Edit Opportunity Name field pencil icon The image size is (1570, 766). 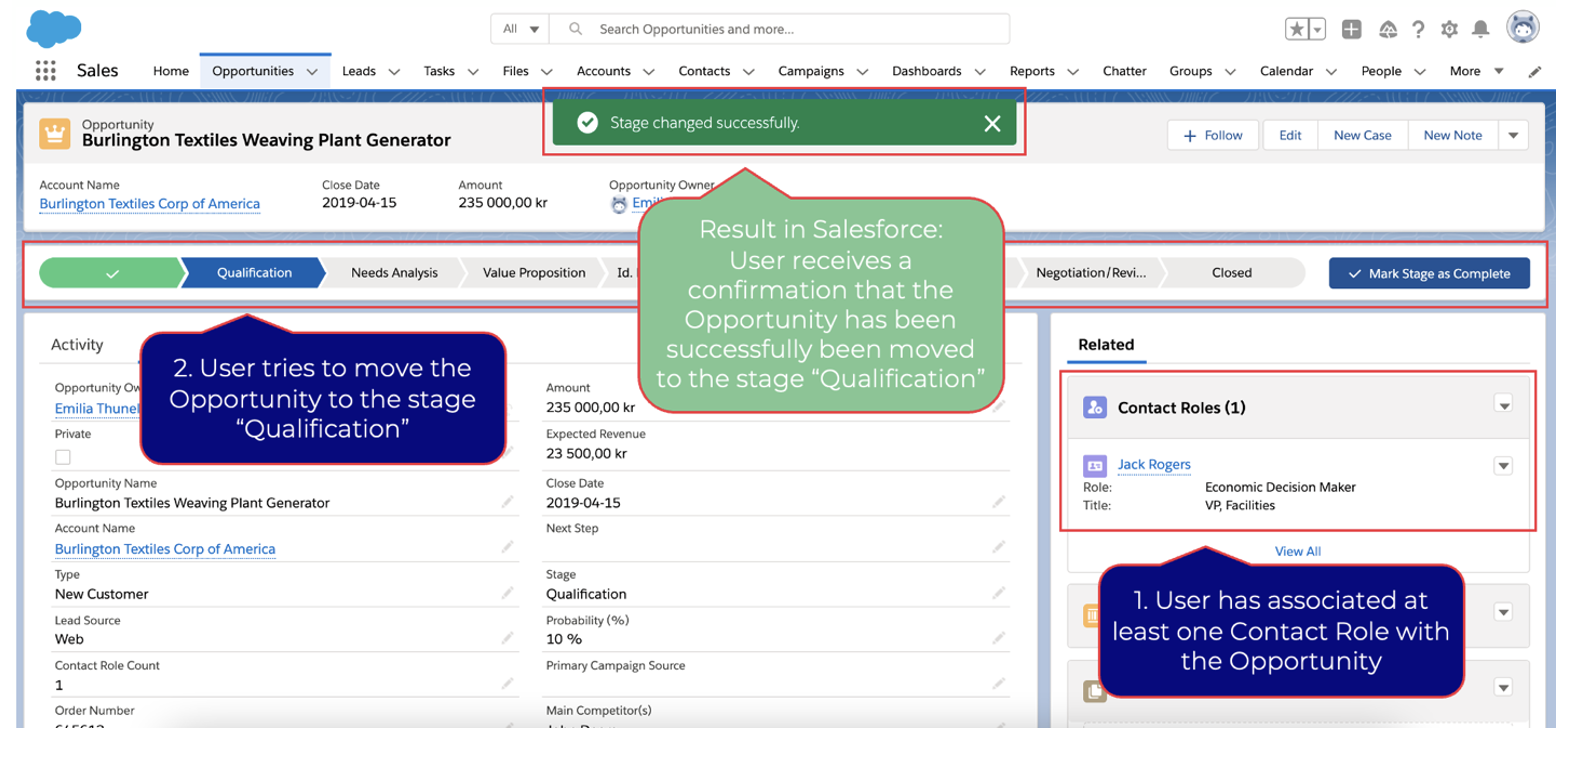[507, 502]
